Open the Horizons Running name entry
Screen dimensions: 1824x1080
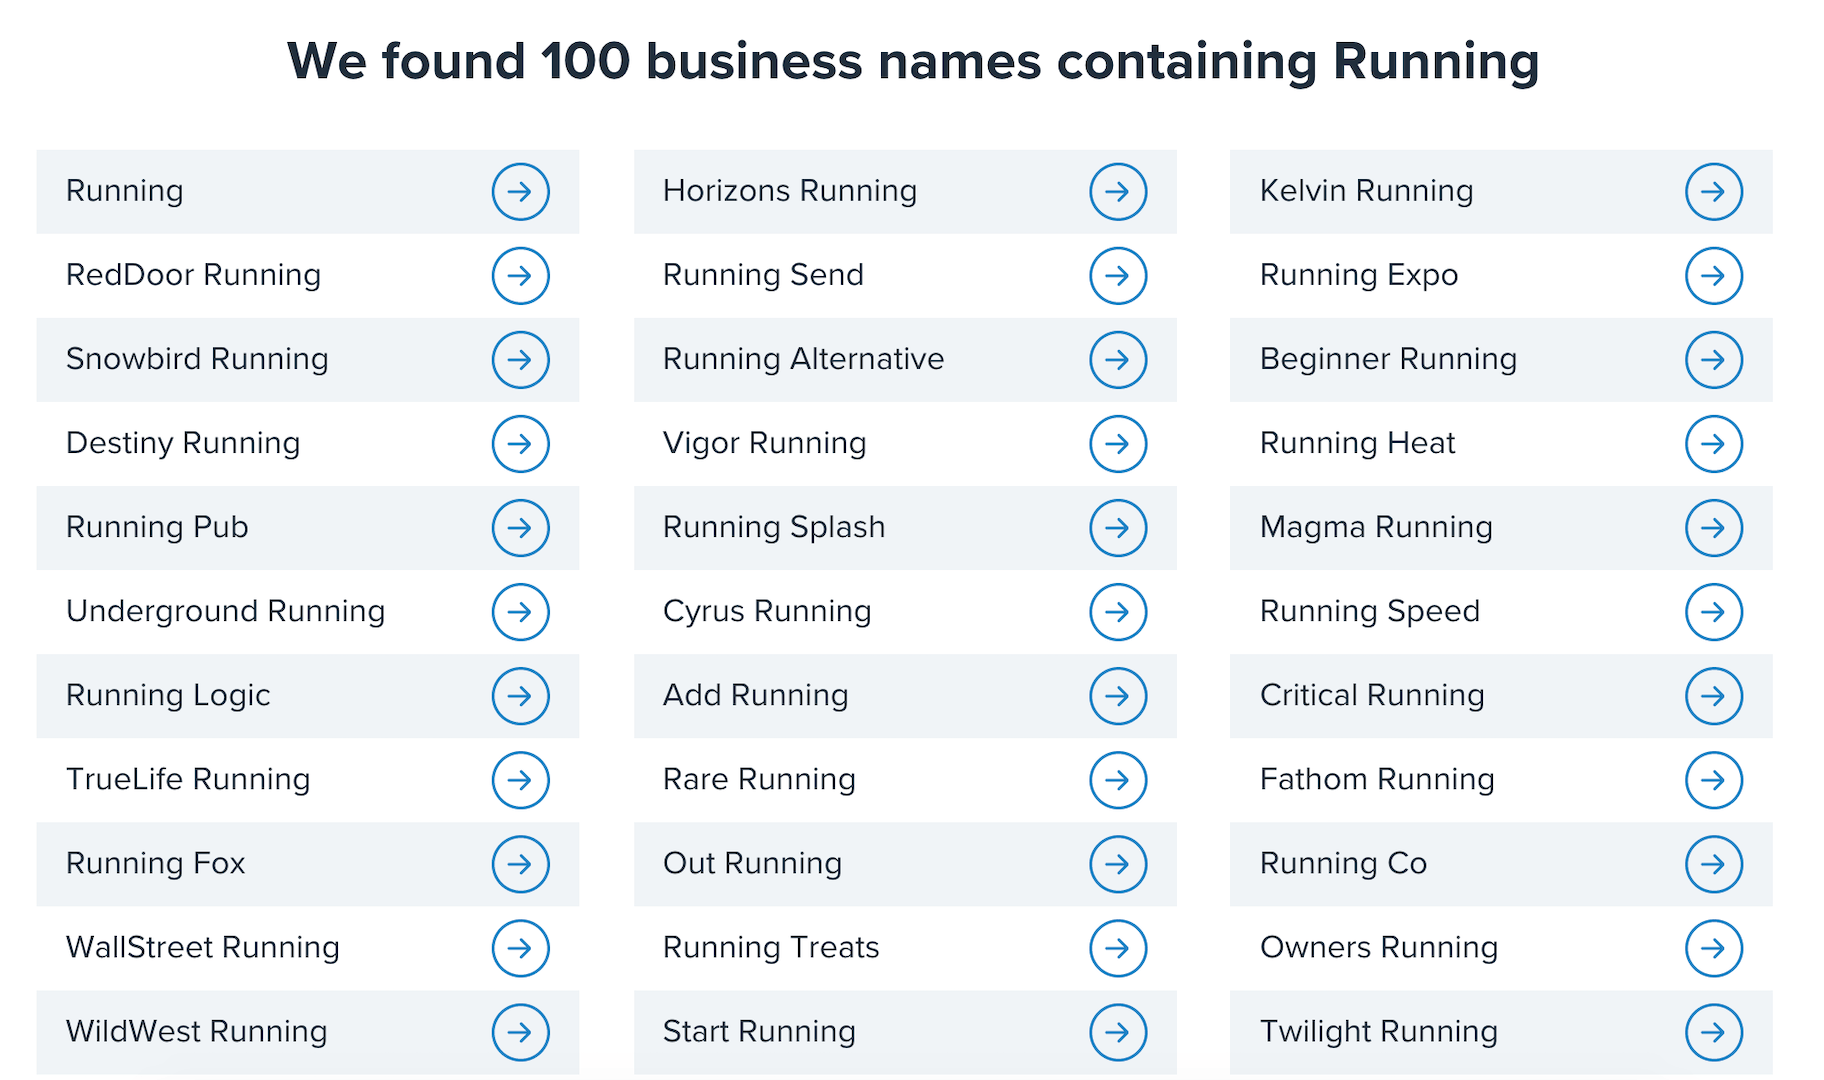[x=789, y=191]
